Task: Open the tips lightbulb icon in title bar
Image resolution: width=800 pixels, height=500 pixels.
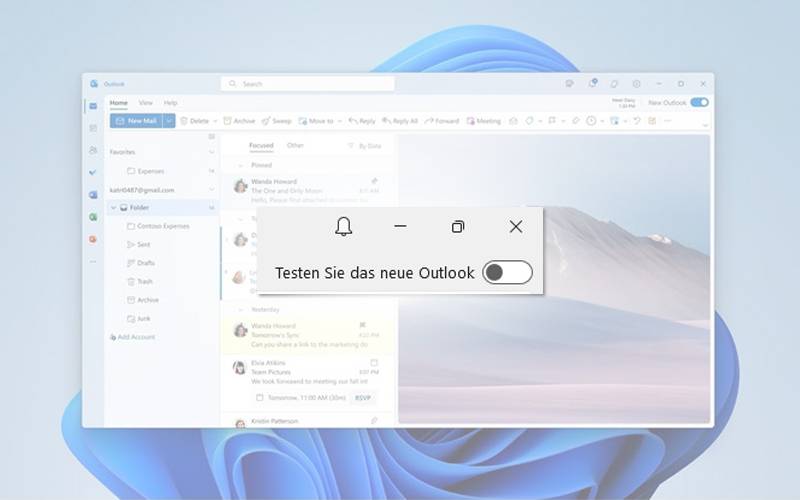Action: 614,84
